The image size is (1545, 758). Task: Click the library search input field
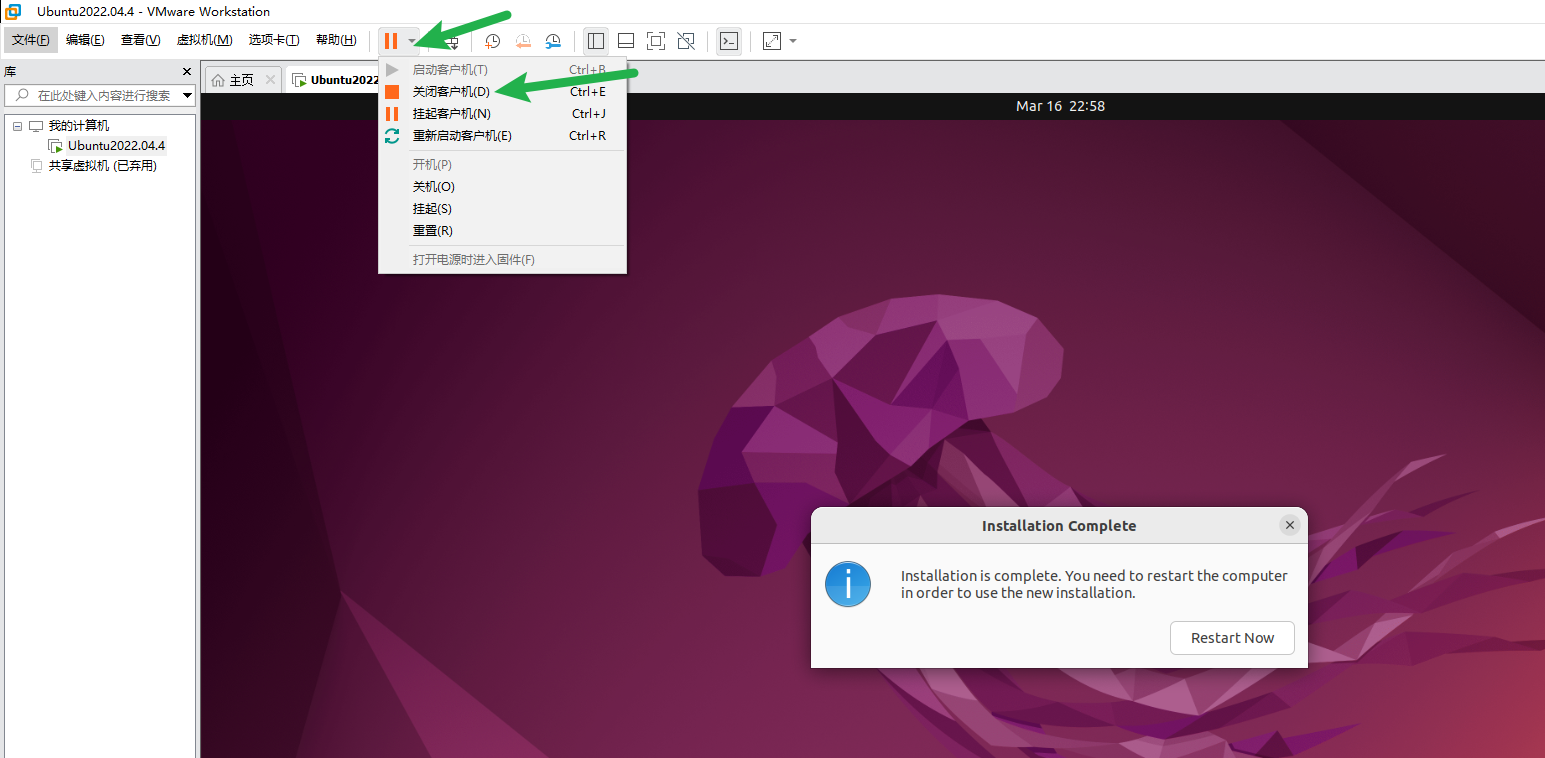98,96
